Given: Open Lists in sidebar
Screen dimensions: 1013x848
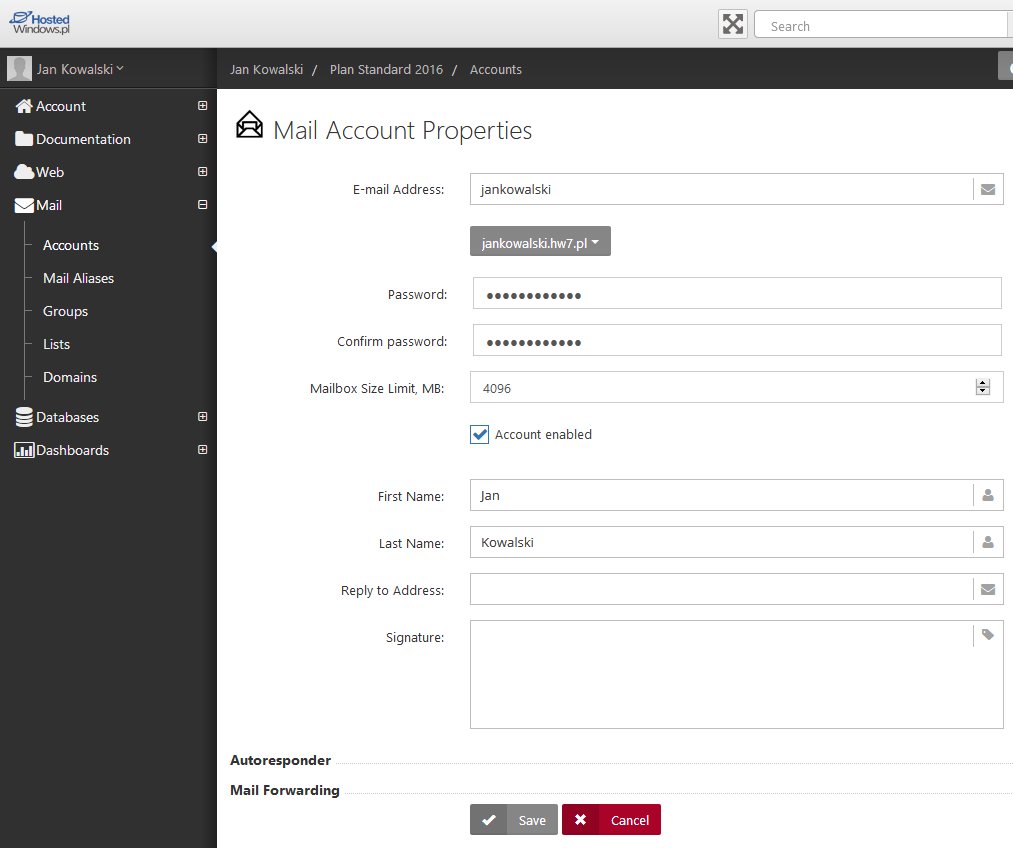Looking at the screenshot, I should tap(56, 344).
